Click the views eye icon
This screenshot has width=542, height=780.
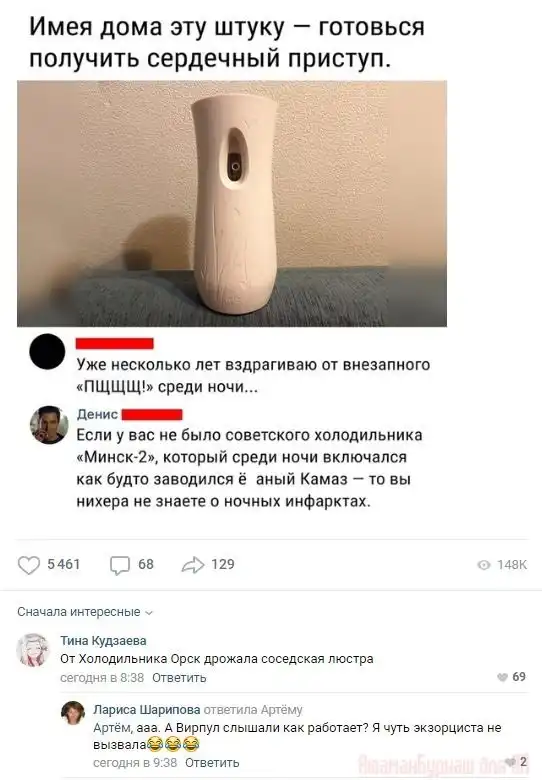click(484, 565)
